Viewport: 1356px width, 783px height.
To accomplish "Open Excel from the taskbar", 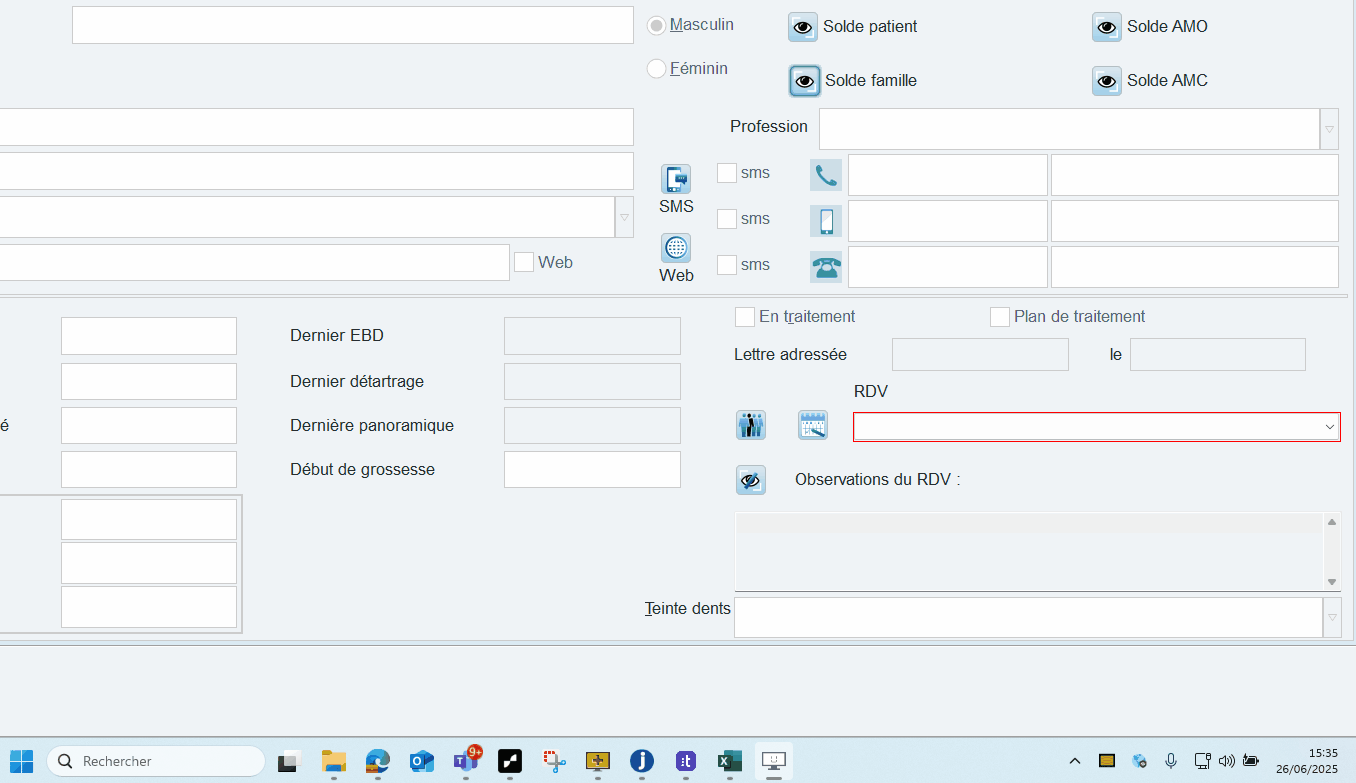I will (729, 761).
